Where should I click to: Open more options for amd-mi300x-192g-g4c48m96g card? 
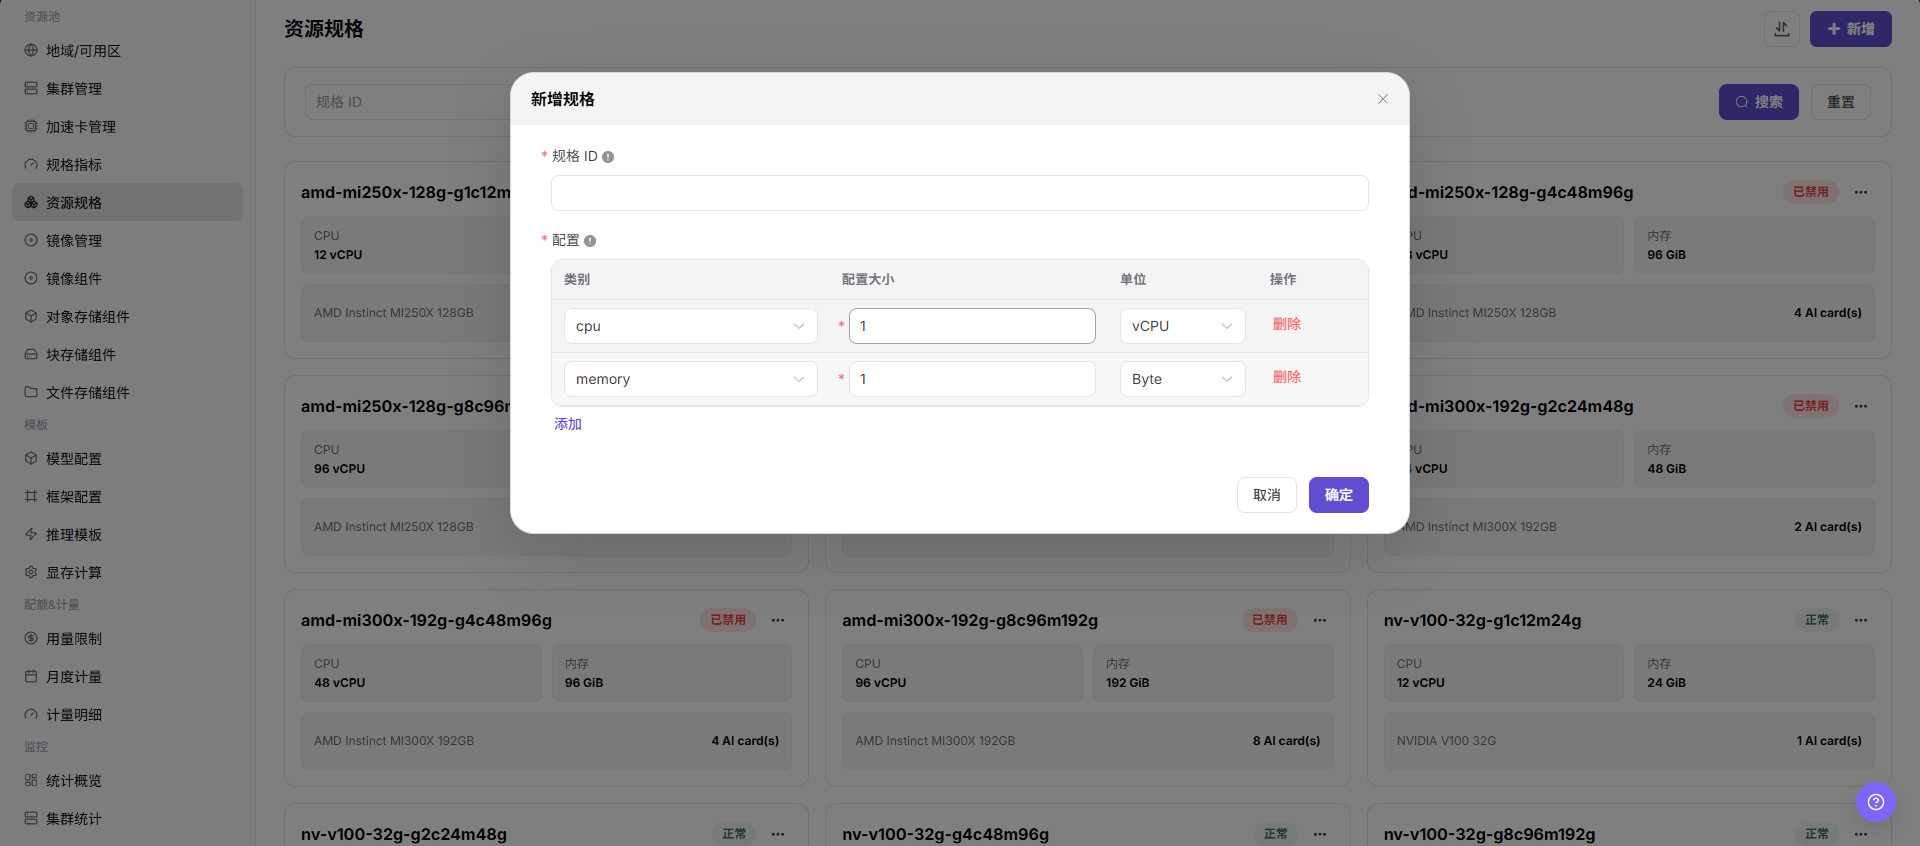(x=778, y=620)
